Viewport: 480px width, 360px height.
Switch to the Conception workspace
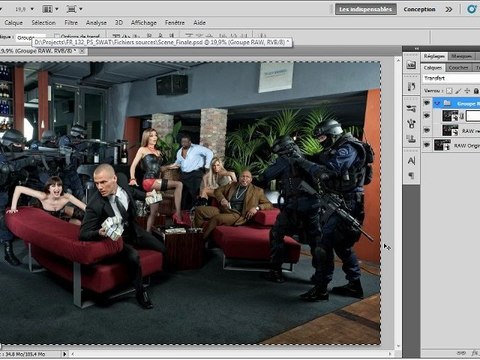click(419, 9)
